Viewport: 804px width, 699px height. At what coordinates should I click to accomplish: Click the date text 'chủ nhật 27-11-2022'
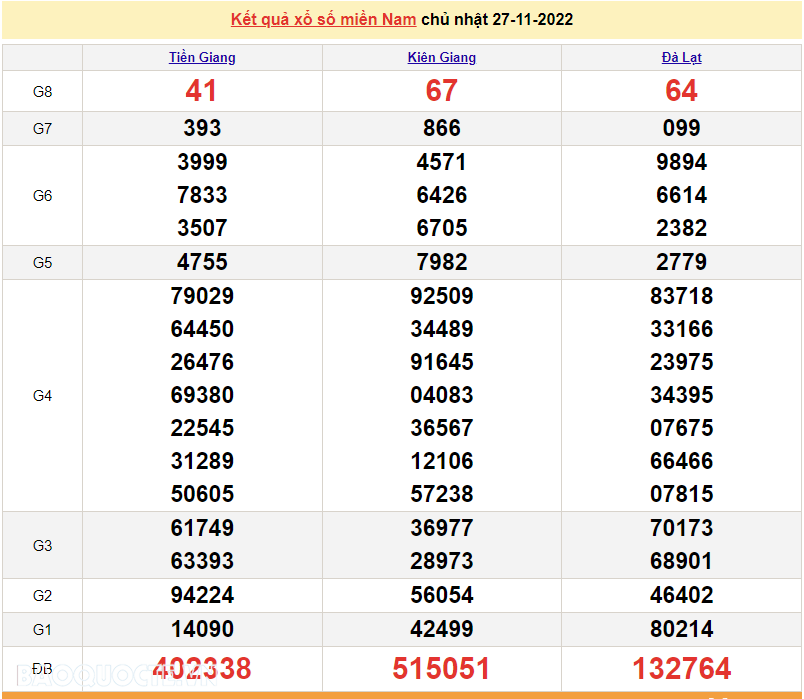(x=497, y=20)
